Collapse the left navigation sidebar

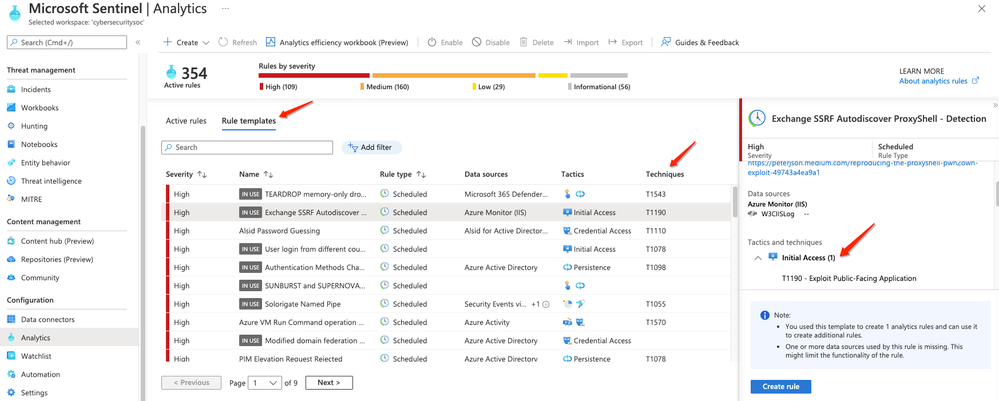tap(138, 42)
